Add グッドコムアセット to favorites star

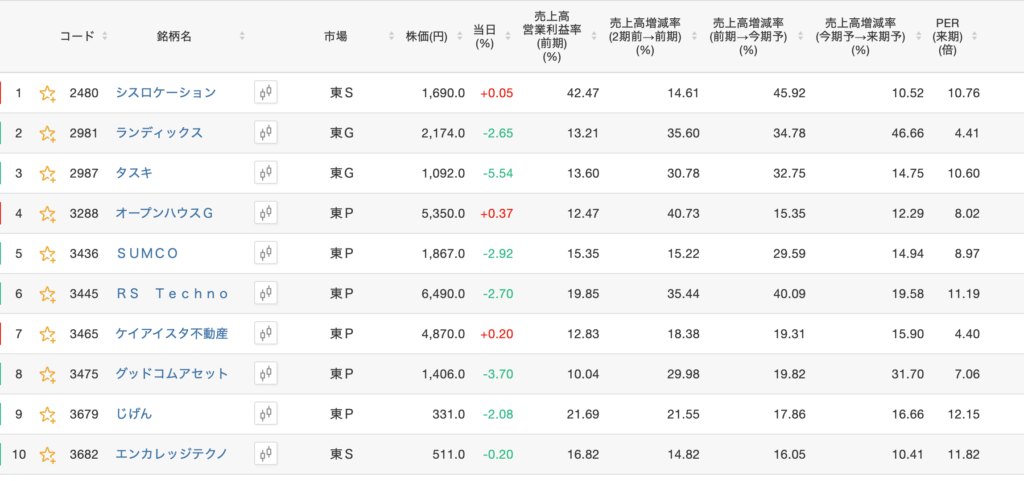click(x=47, y=375)
